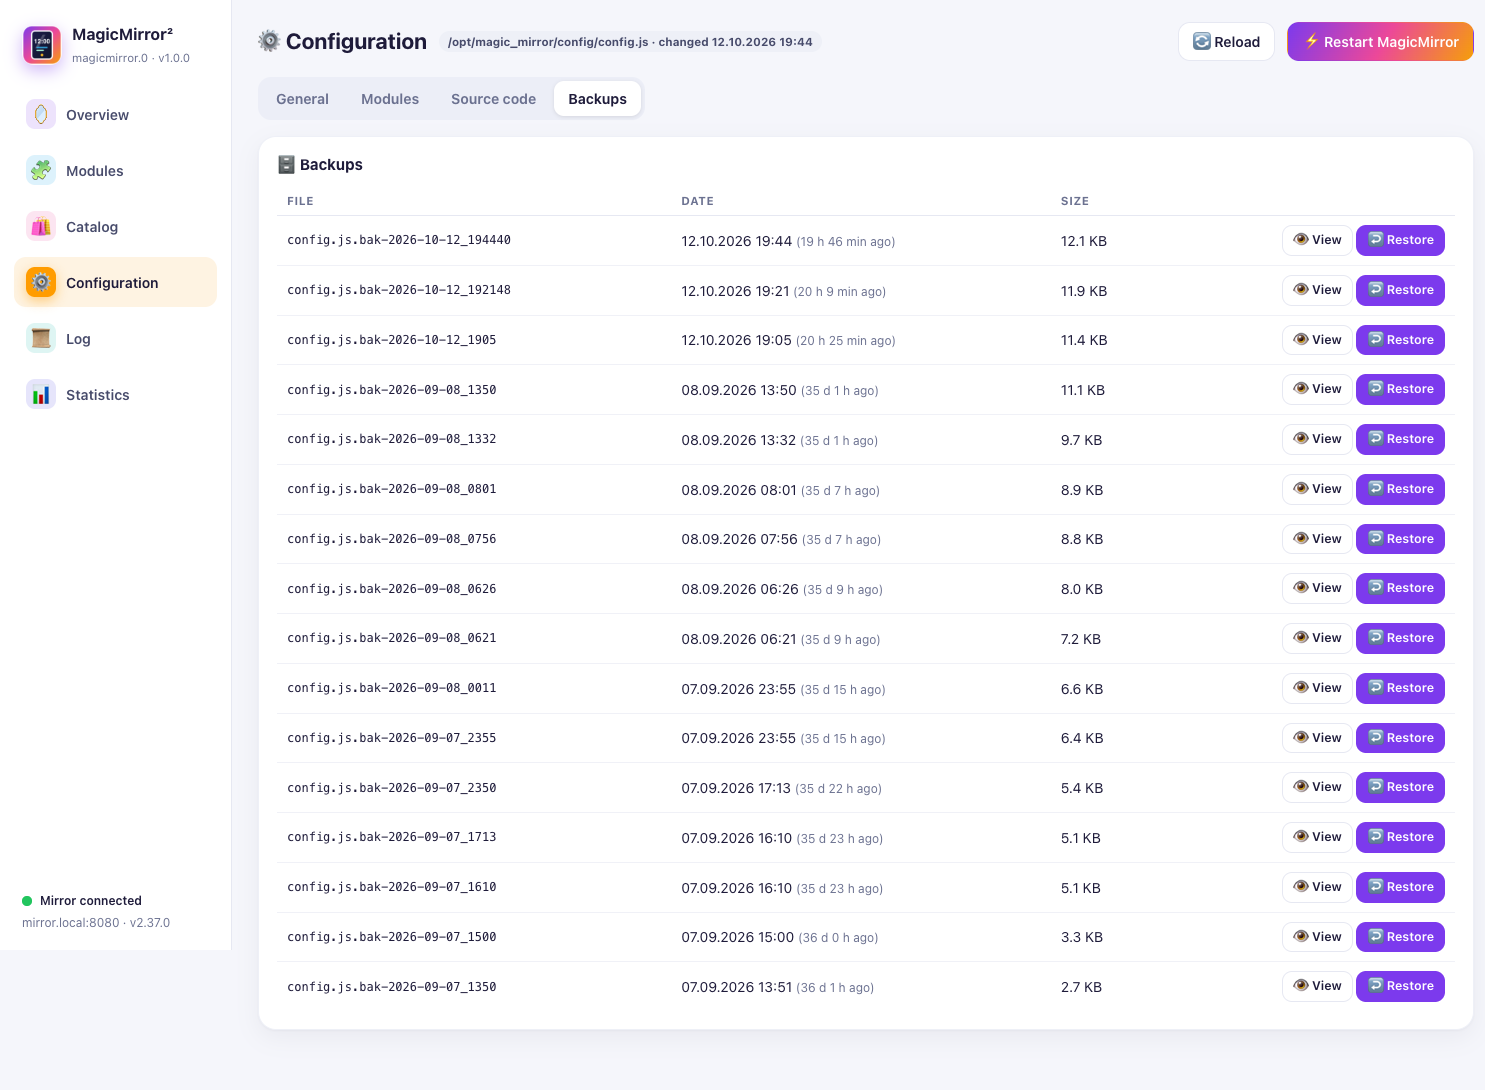Click the FILE column header
This screenshot has height=1090, width=1485.
300,201
